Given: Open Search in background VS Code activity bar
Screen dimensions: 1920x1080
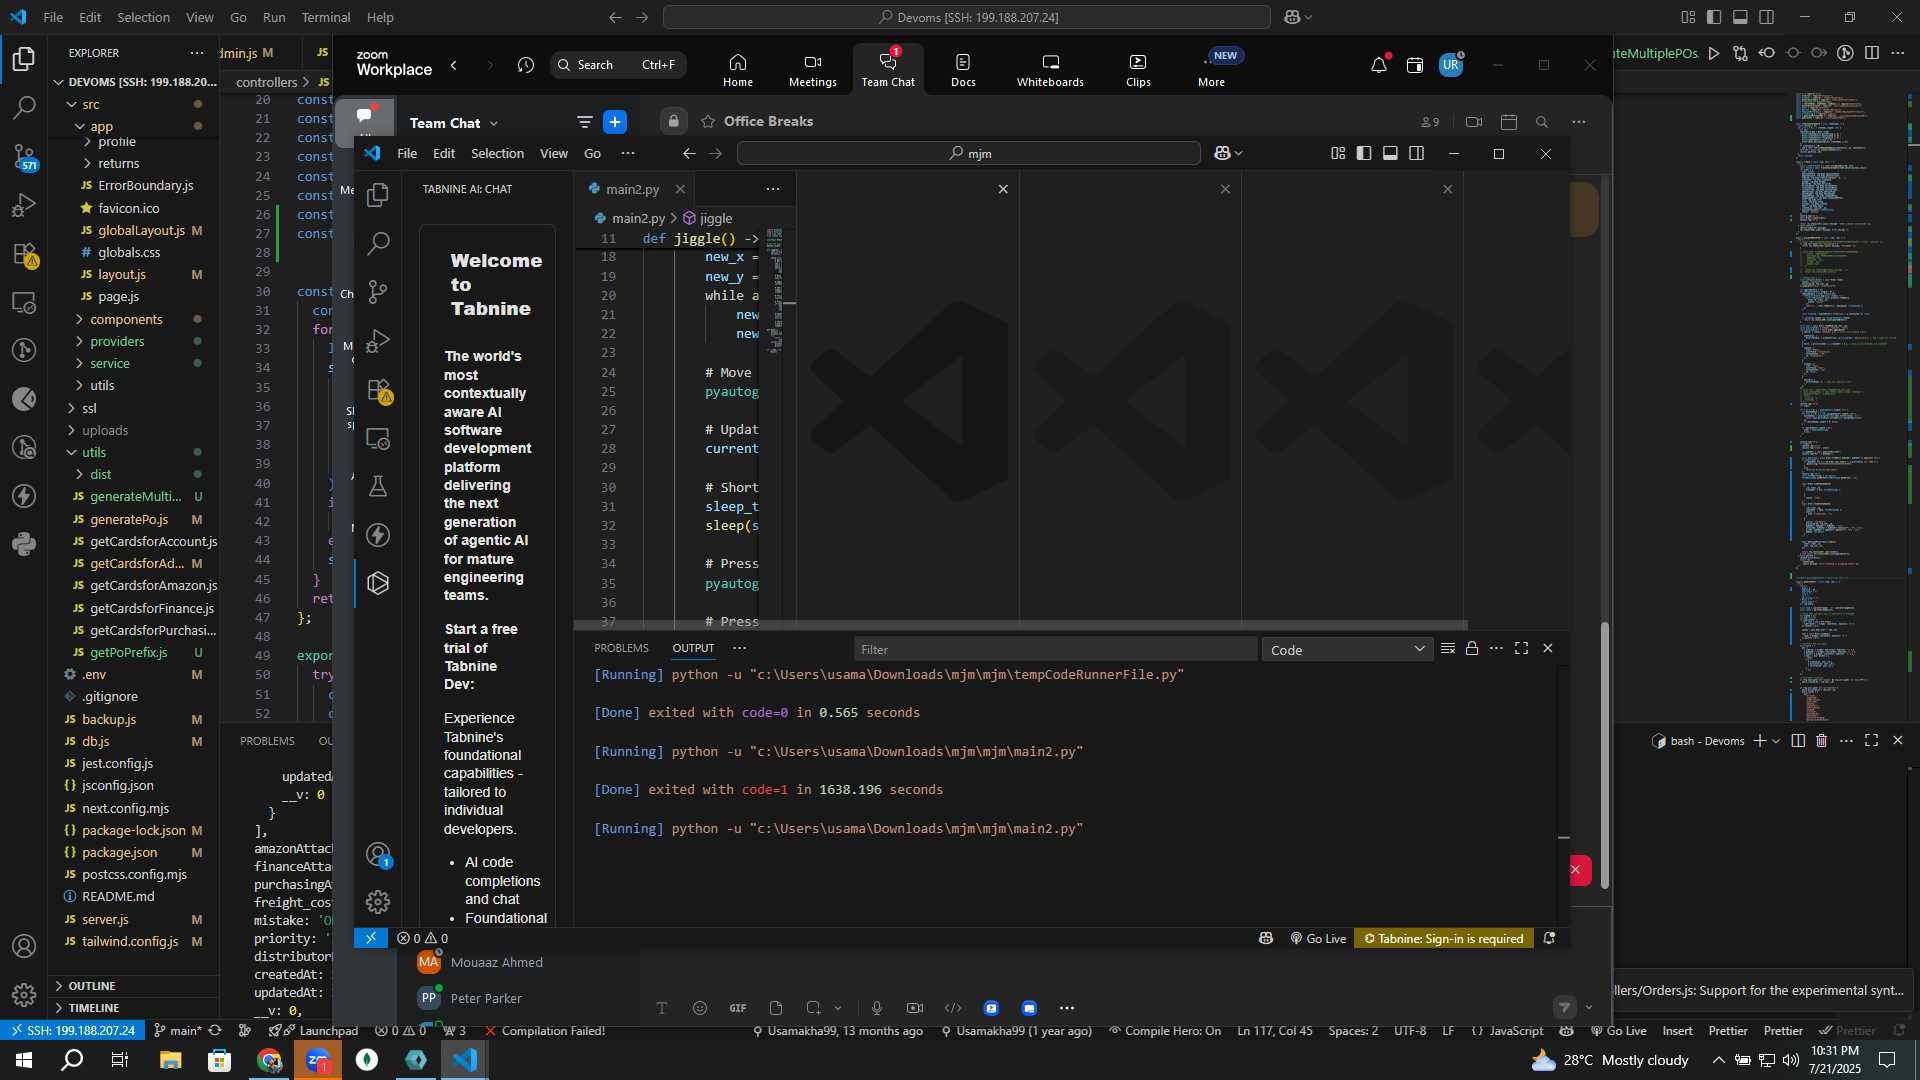Looking at the screenshot, I should (24, 107).
